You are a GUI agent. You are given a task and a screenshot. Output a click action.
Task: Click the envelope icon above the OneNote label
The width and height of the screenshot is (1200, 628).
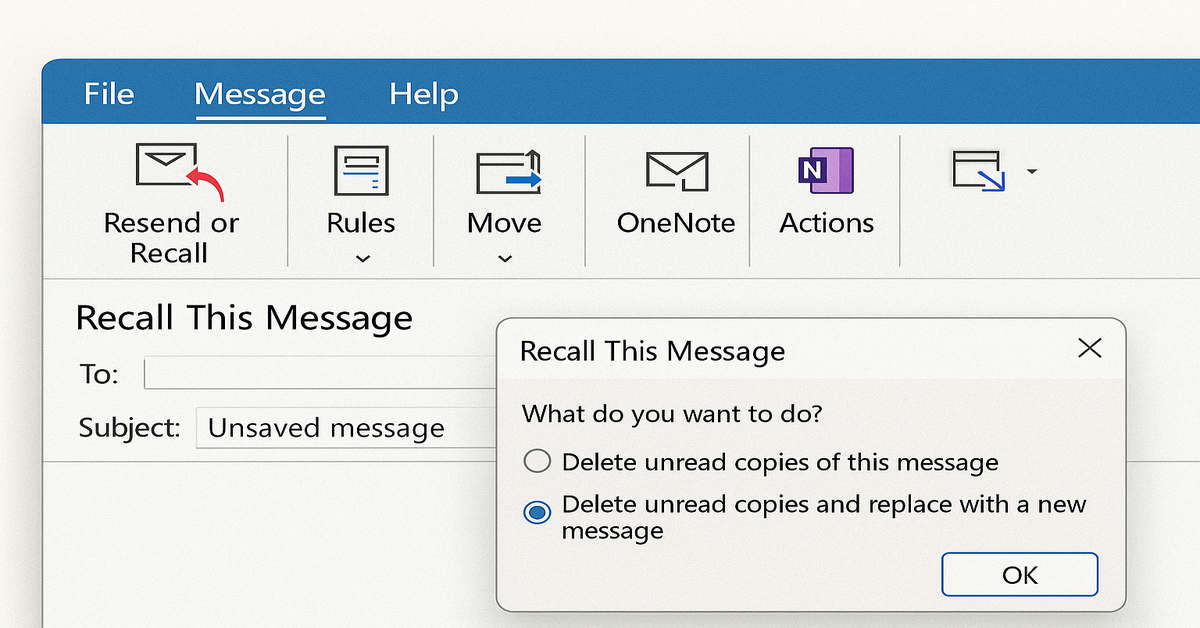coord(677,171)
